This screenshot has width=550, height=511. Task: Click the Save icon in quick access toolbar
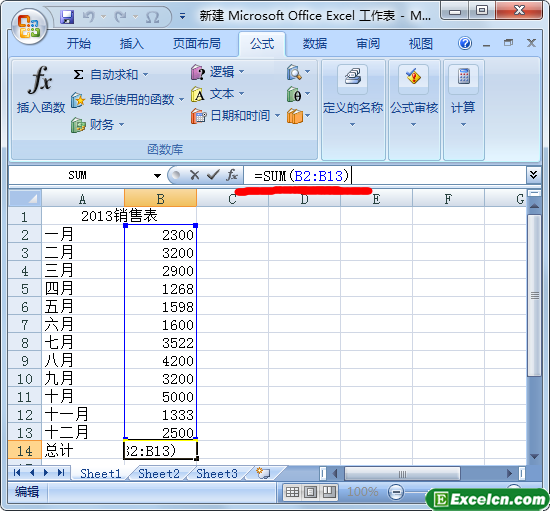coord(67,17)
